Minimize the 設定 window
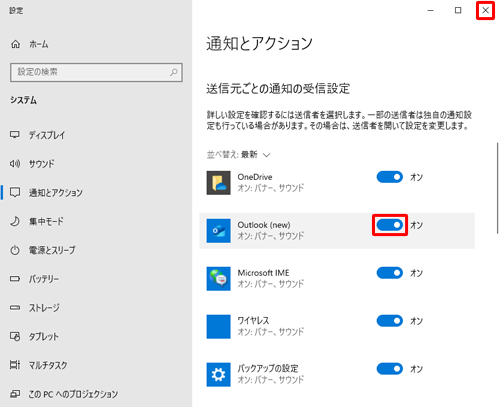500x407 pixels. (431, 10)
